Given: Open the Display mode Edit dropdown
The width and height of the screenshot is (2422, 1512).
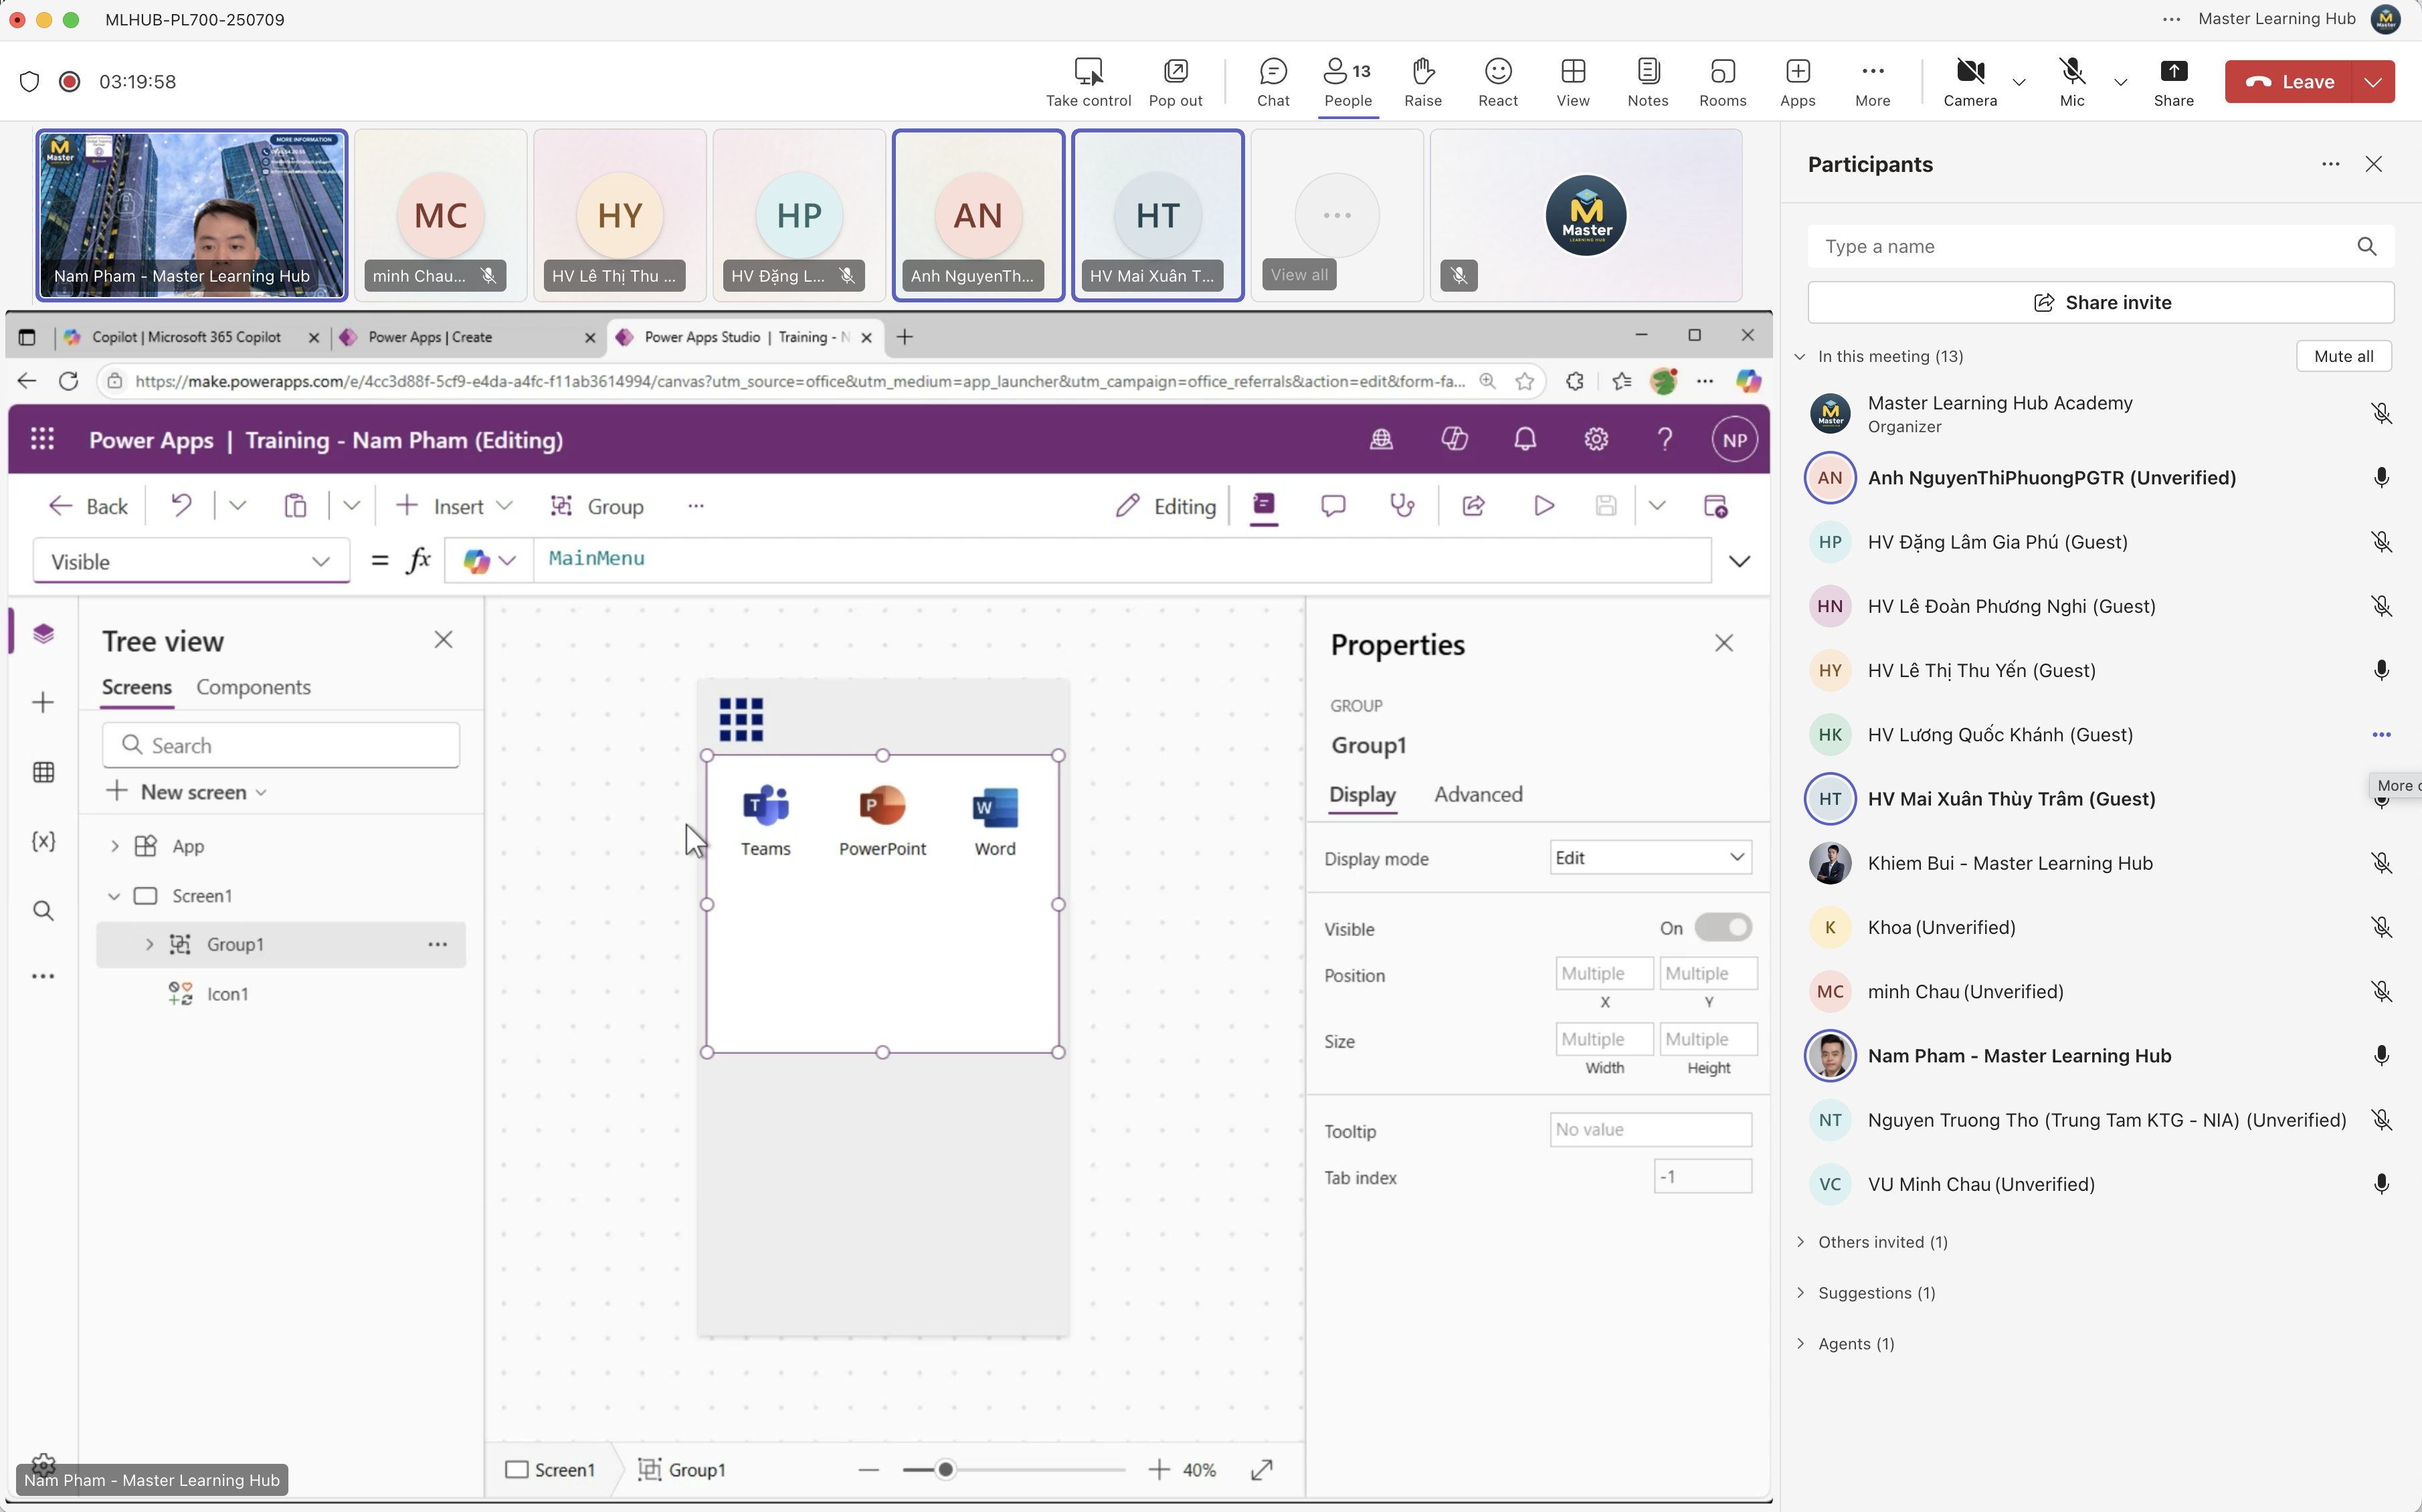Looking at the screenshot, I should pyautogui.click(x=1650, y=858).
